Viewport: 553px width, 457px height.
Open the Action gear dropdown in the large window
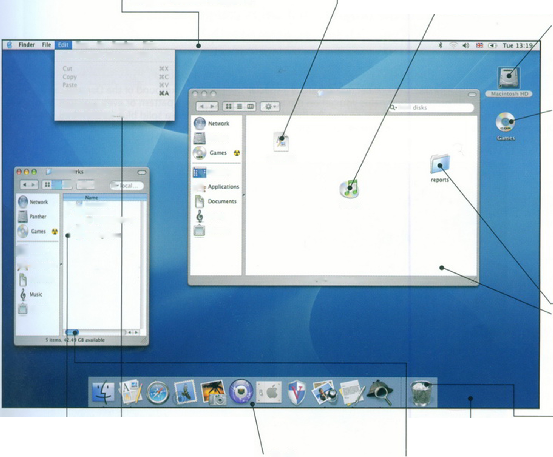click(270, 106)
